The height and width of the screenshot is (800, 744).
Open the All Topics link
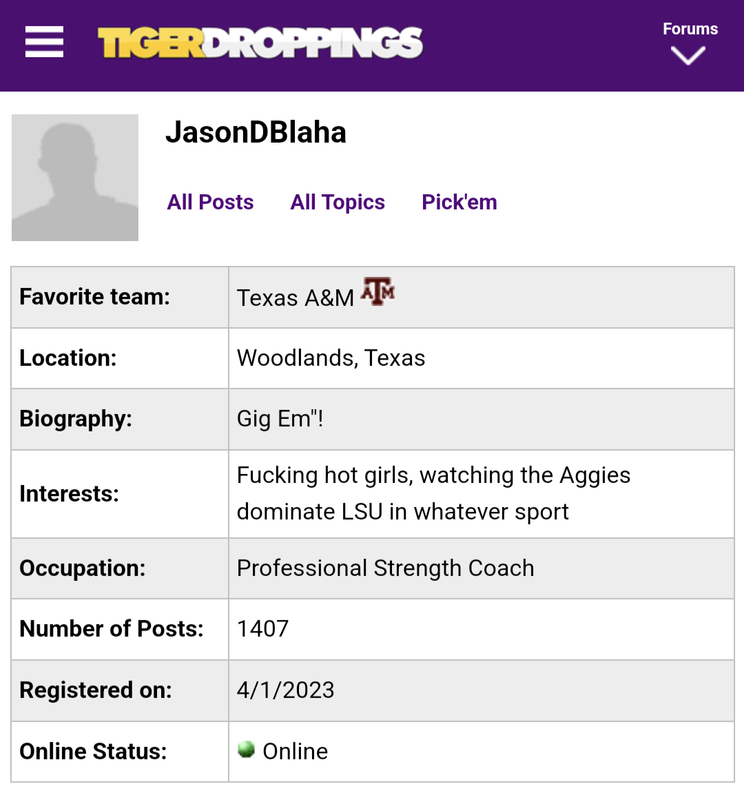337,202
